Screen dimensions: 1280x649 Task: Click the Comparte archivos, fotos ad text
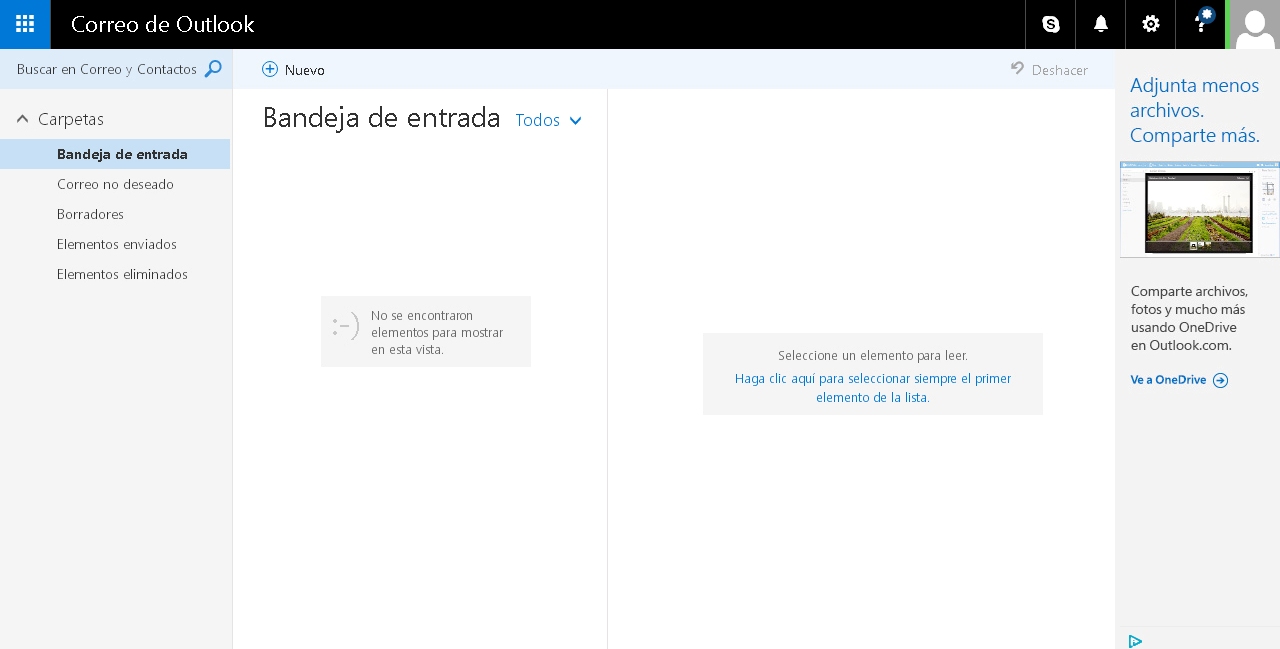click(1189, 318)
